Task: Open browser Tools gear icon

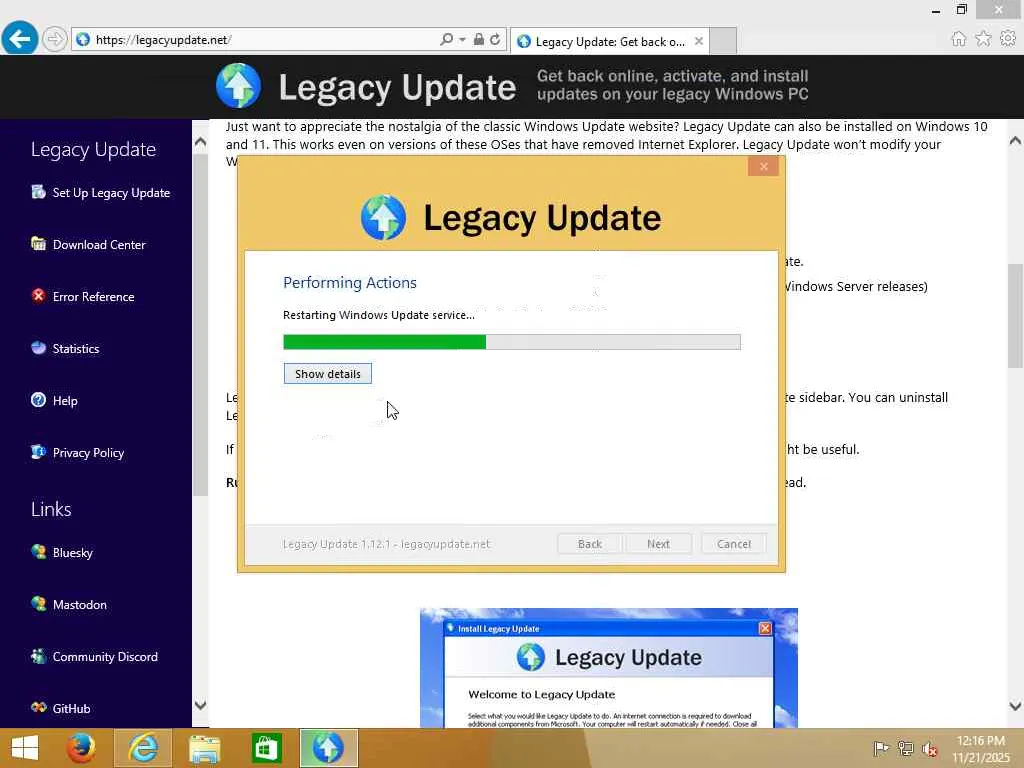Action: [x=1008, y=39]
